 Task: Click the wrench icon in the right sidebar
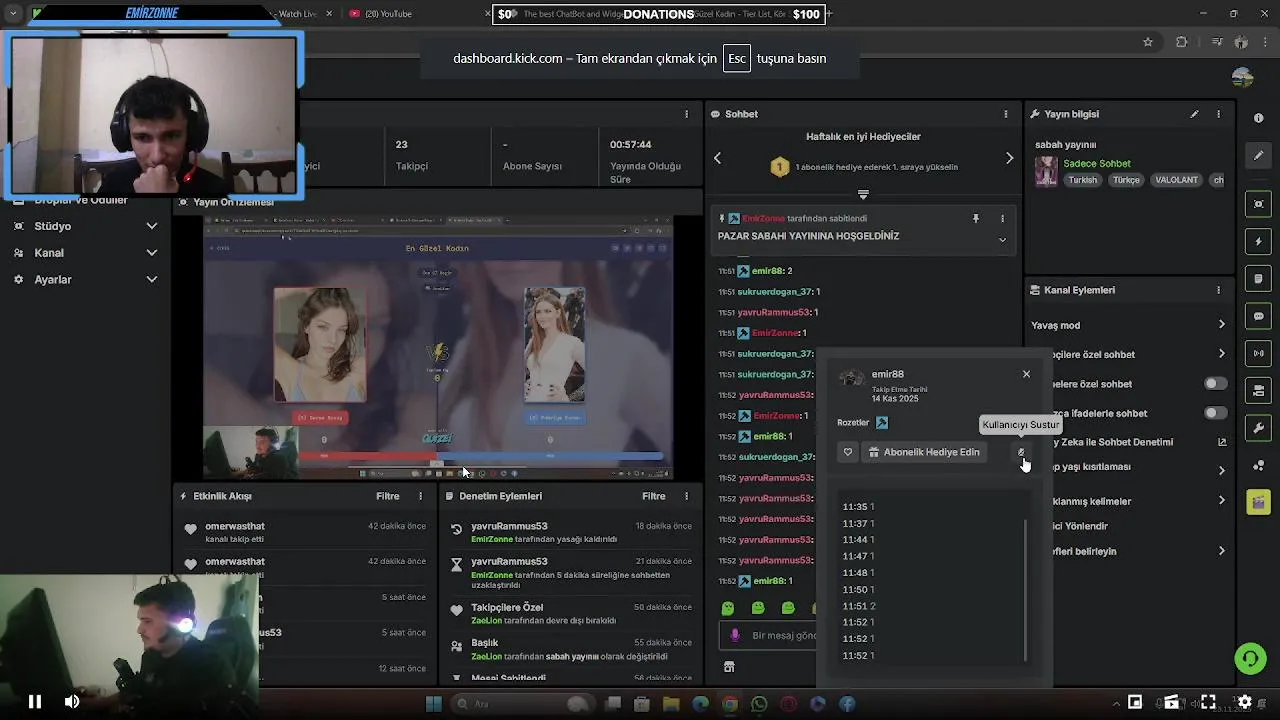(x=1258, y=428)
